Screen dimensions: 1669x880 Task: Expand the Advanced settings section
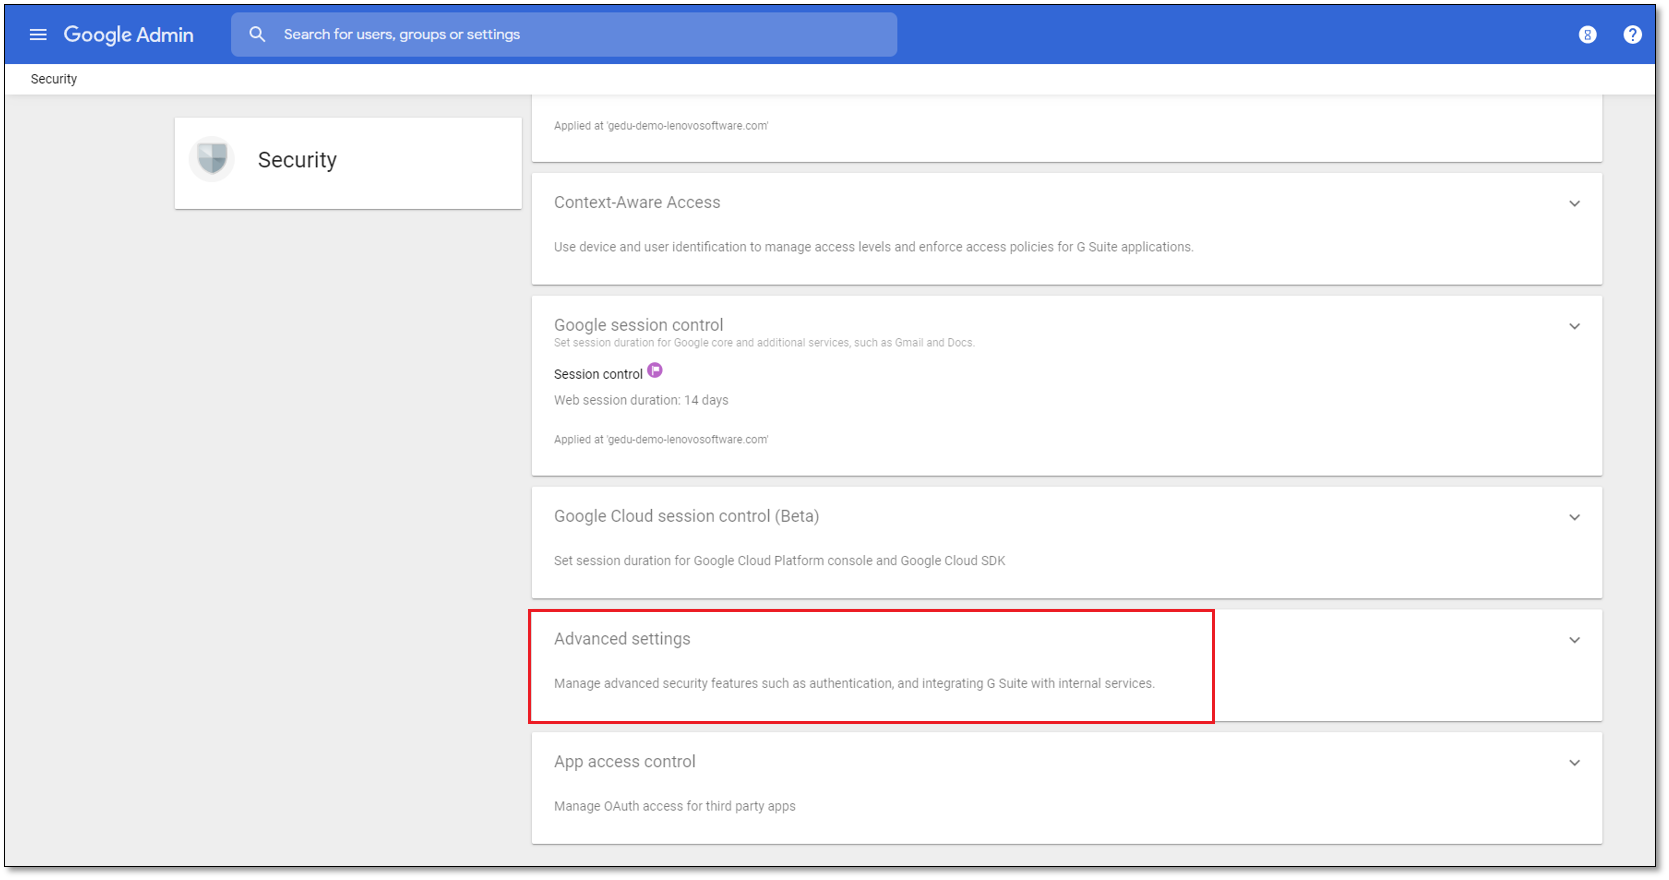click(1574, 641)
